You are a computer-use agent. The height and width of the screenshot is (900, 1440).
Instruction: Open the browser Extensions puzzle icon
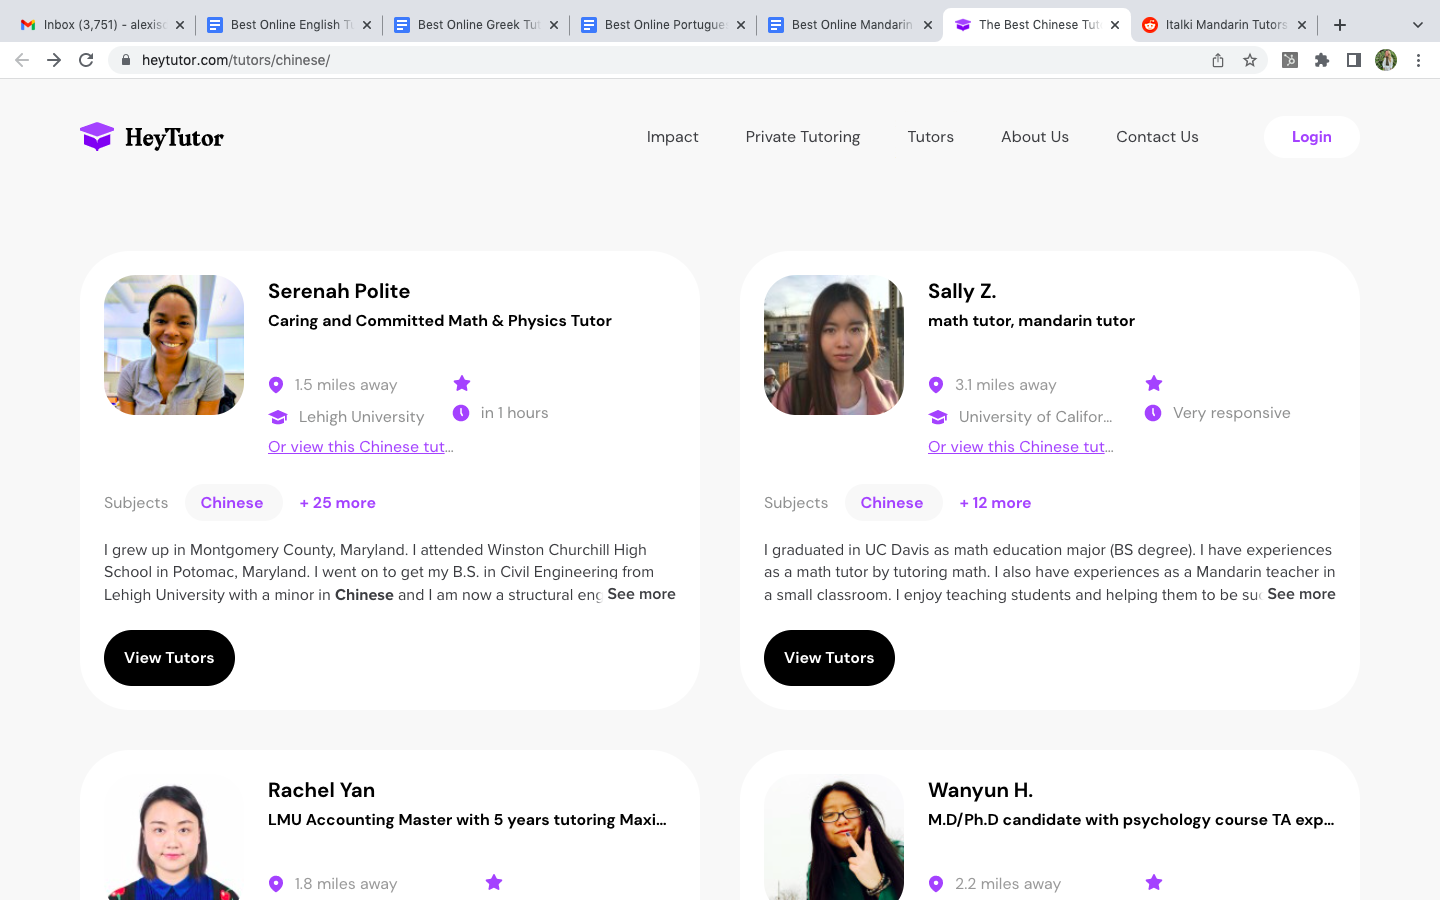(x=1321, y=60)
